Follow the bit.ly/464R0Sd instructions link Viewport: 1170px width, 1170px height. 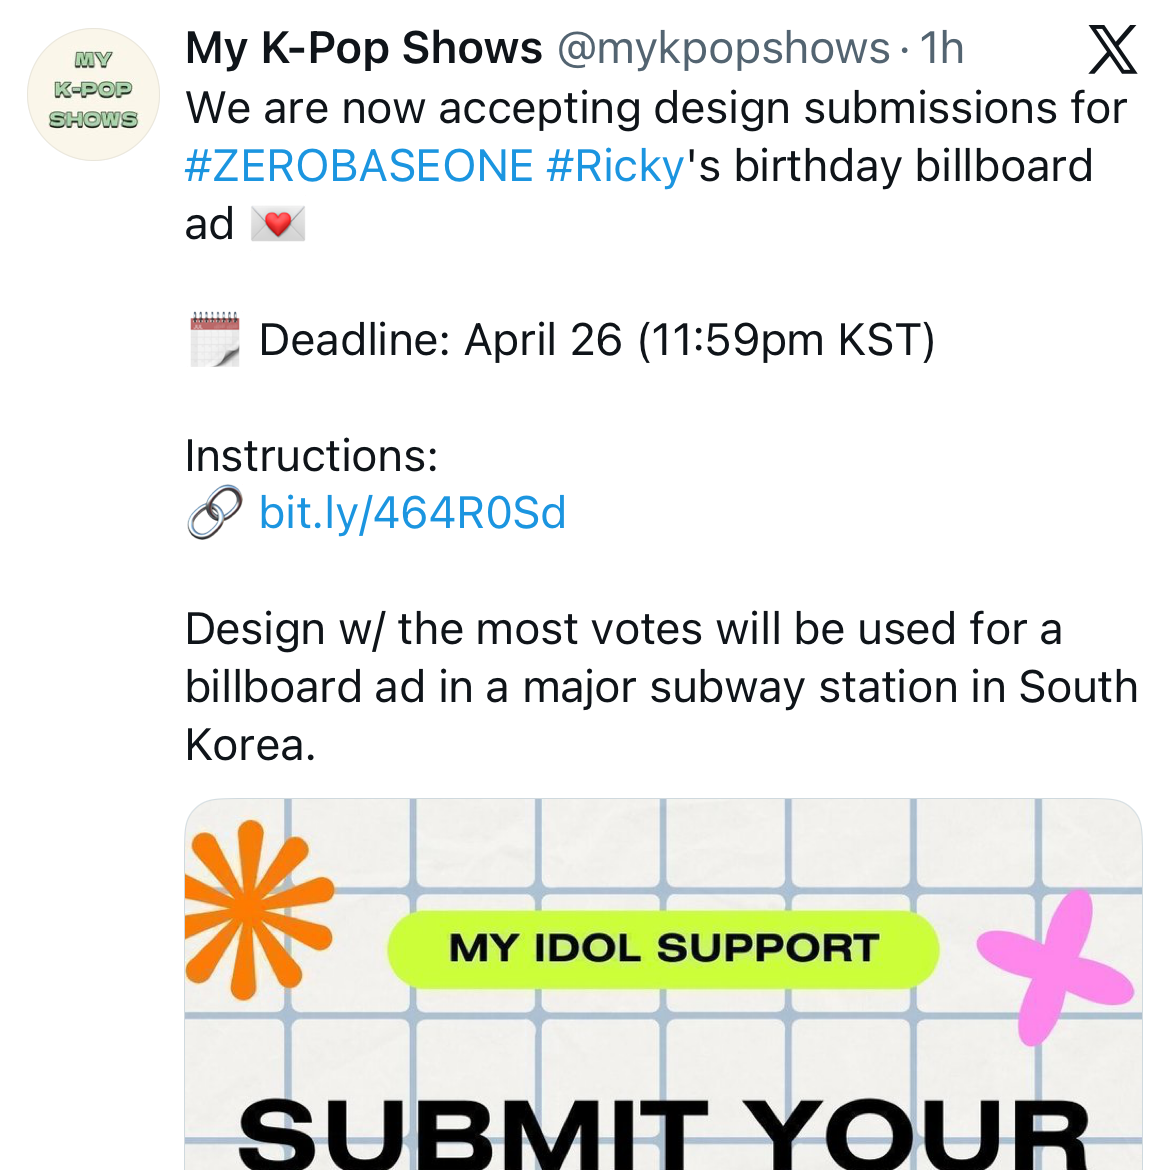[x=412, y=513]
